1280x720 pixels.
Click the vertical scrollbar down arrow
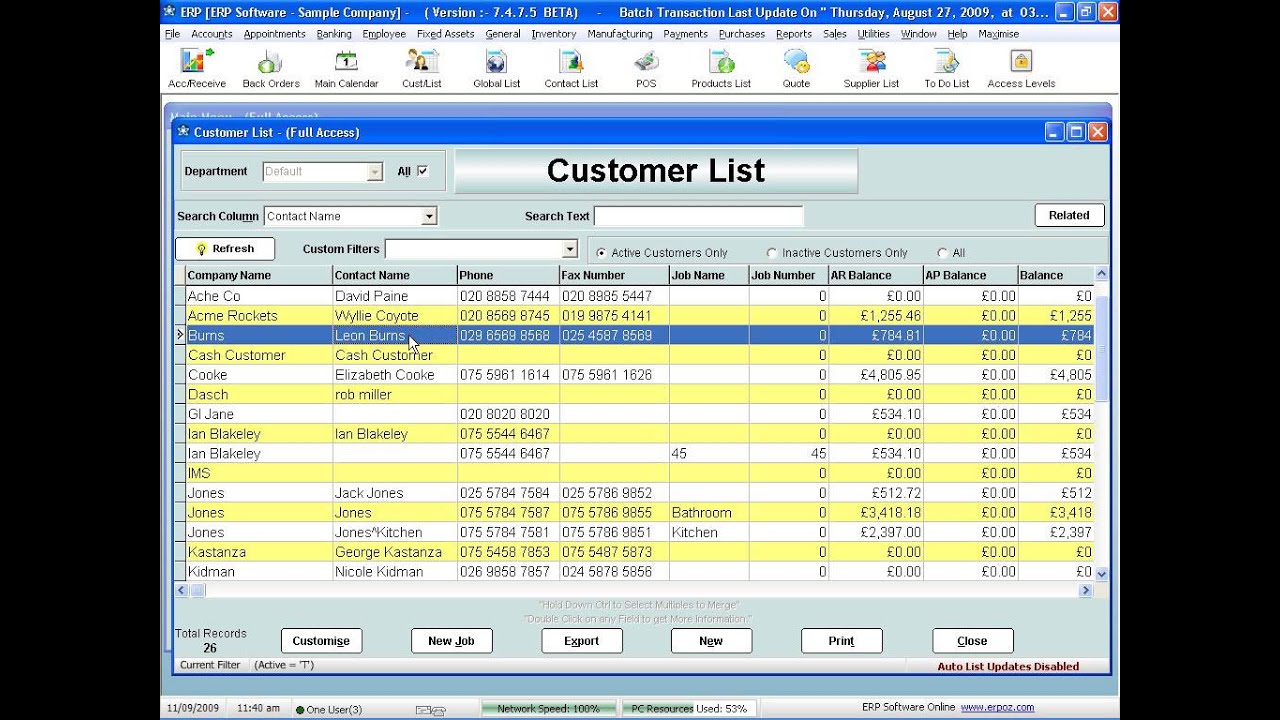click(x=1101, y=574)
